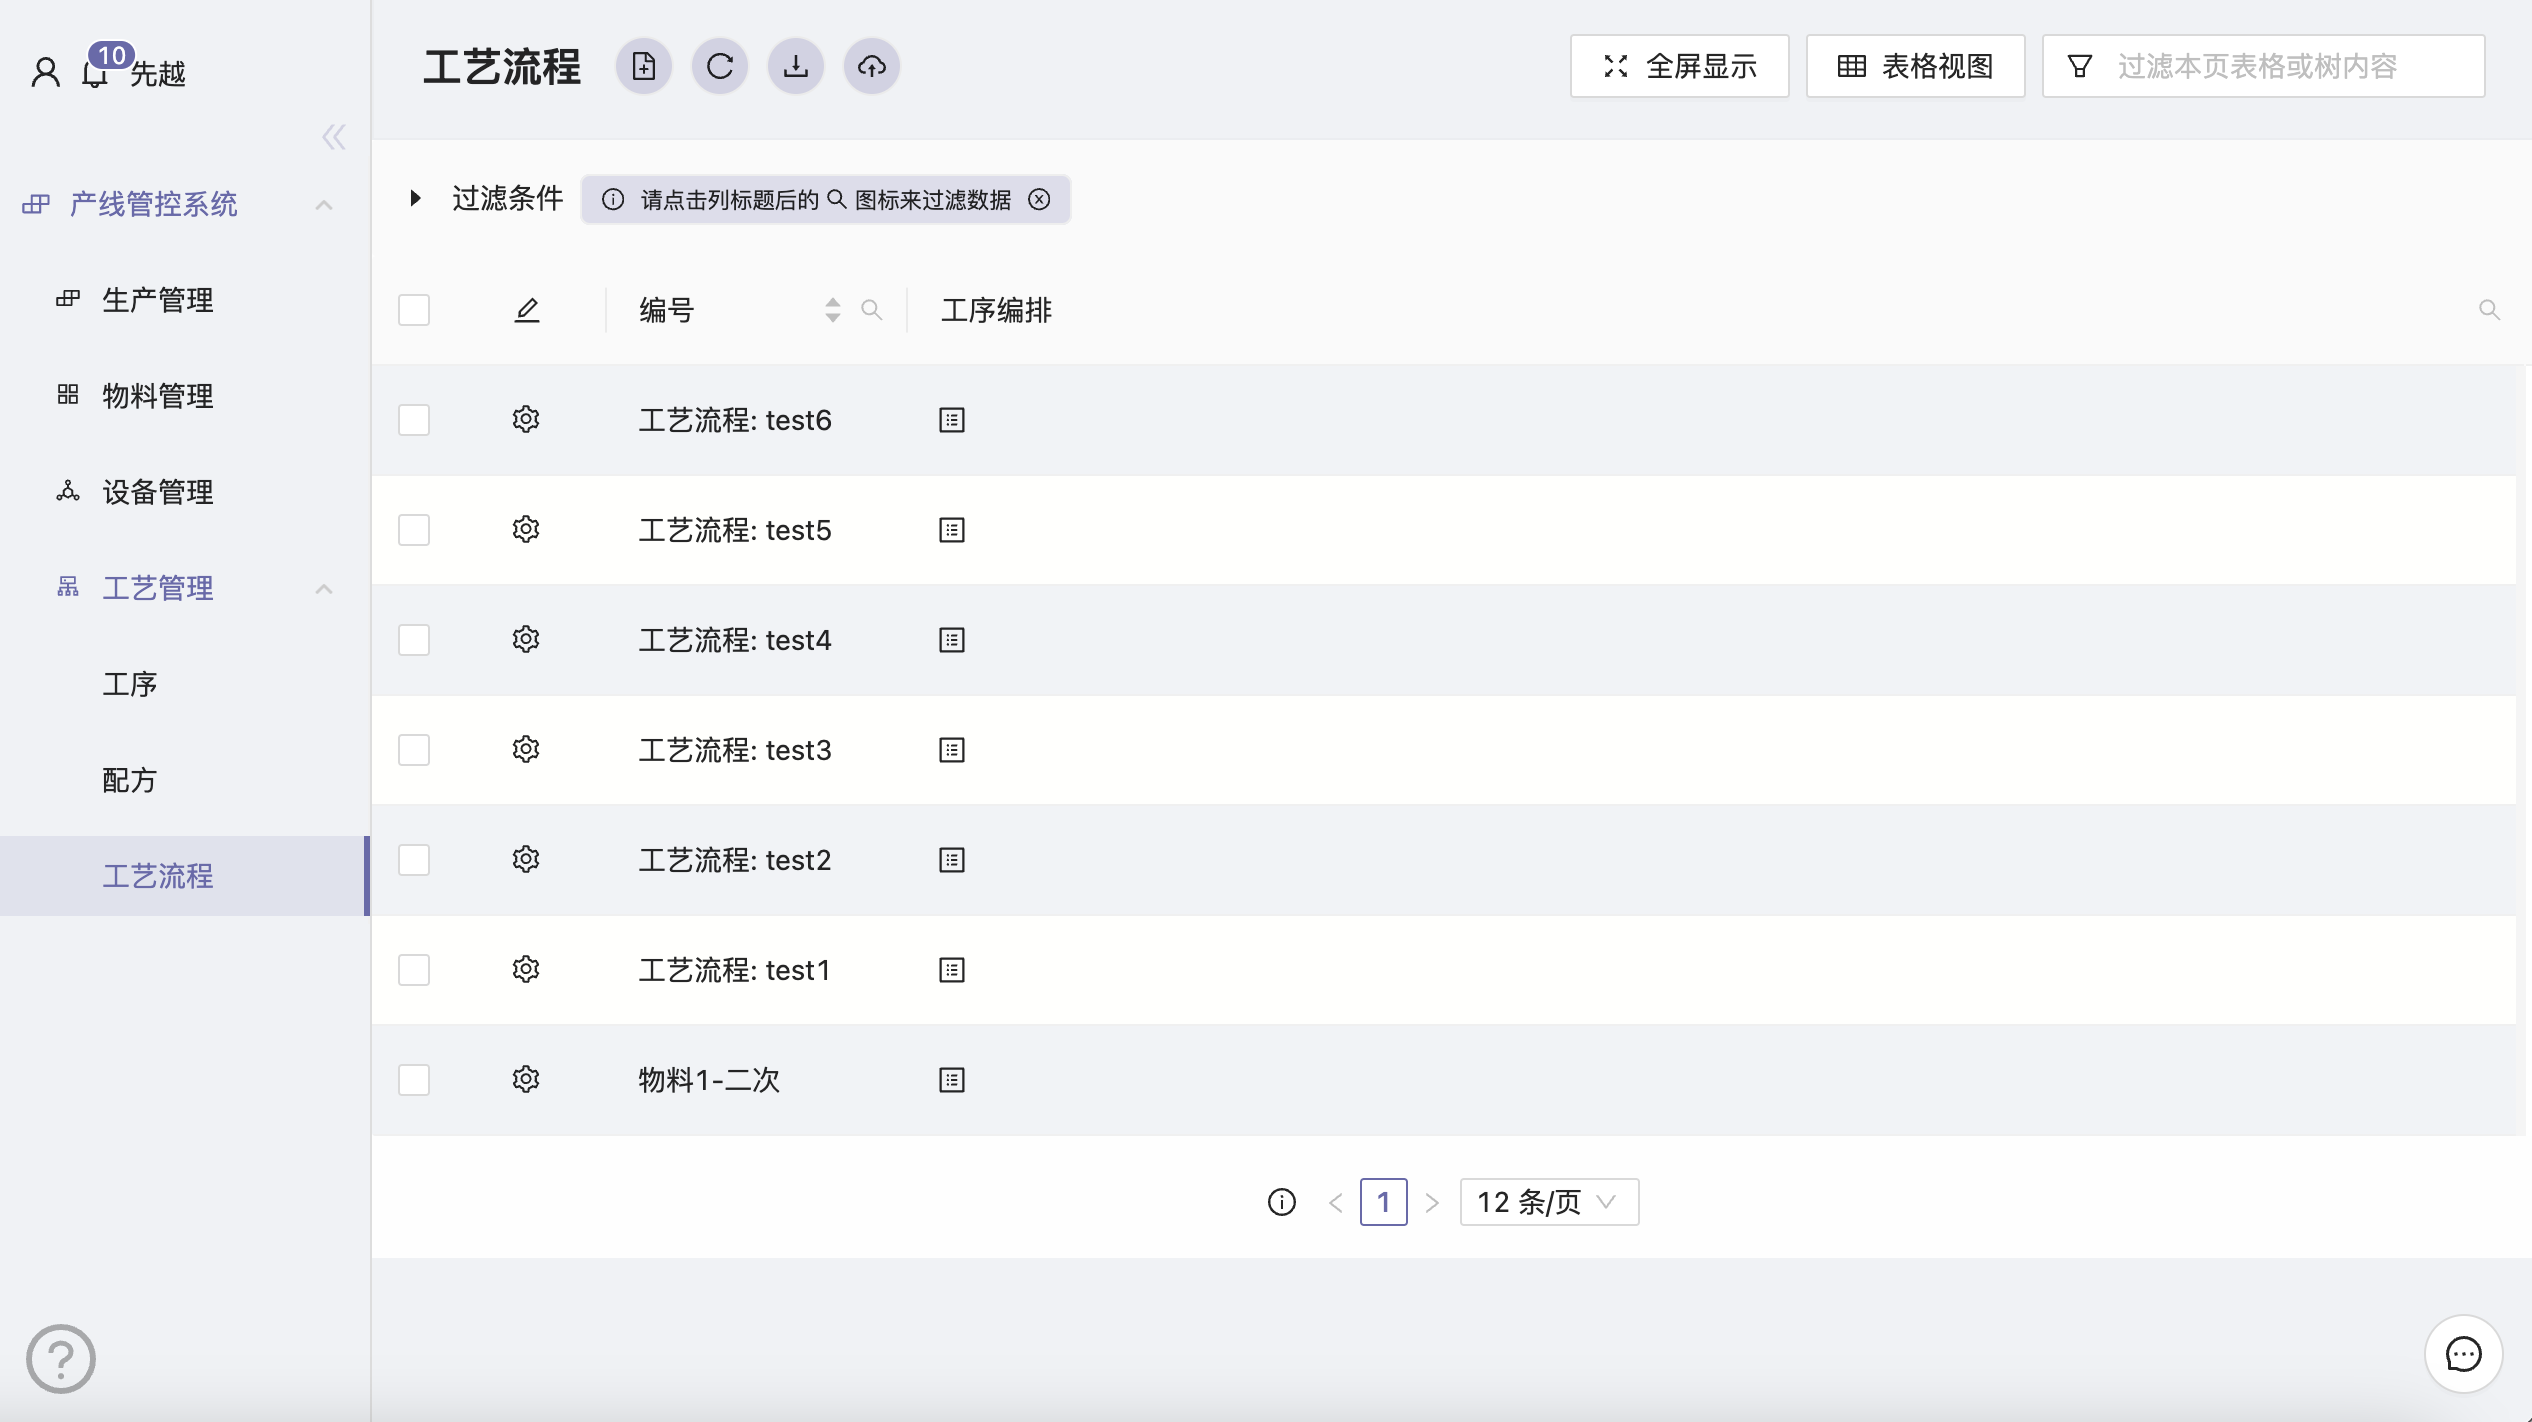Switch using the 表格视图 button
This screenshot has height=1422, width=2532.
coord(1915,67)
